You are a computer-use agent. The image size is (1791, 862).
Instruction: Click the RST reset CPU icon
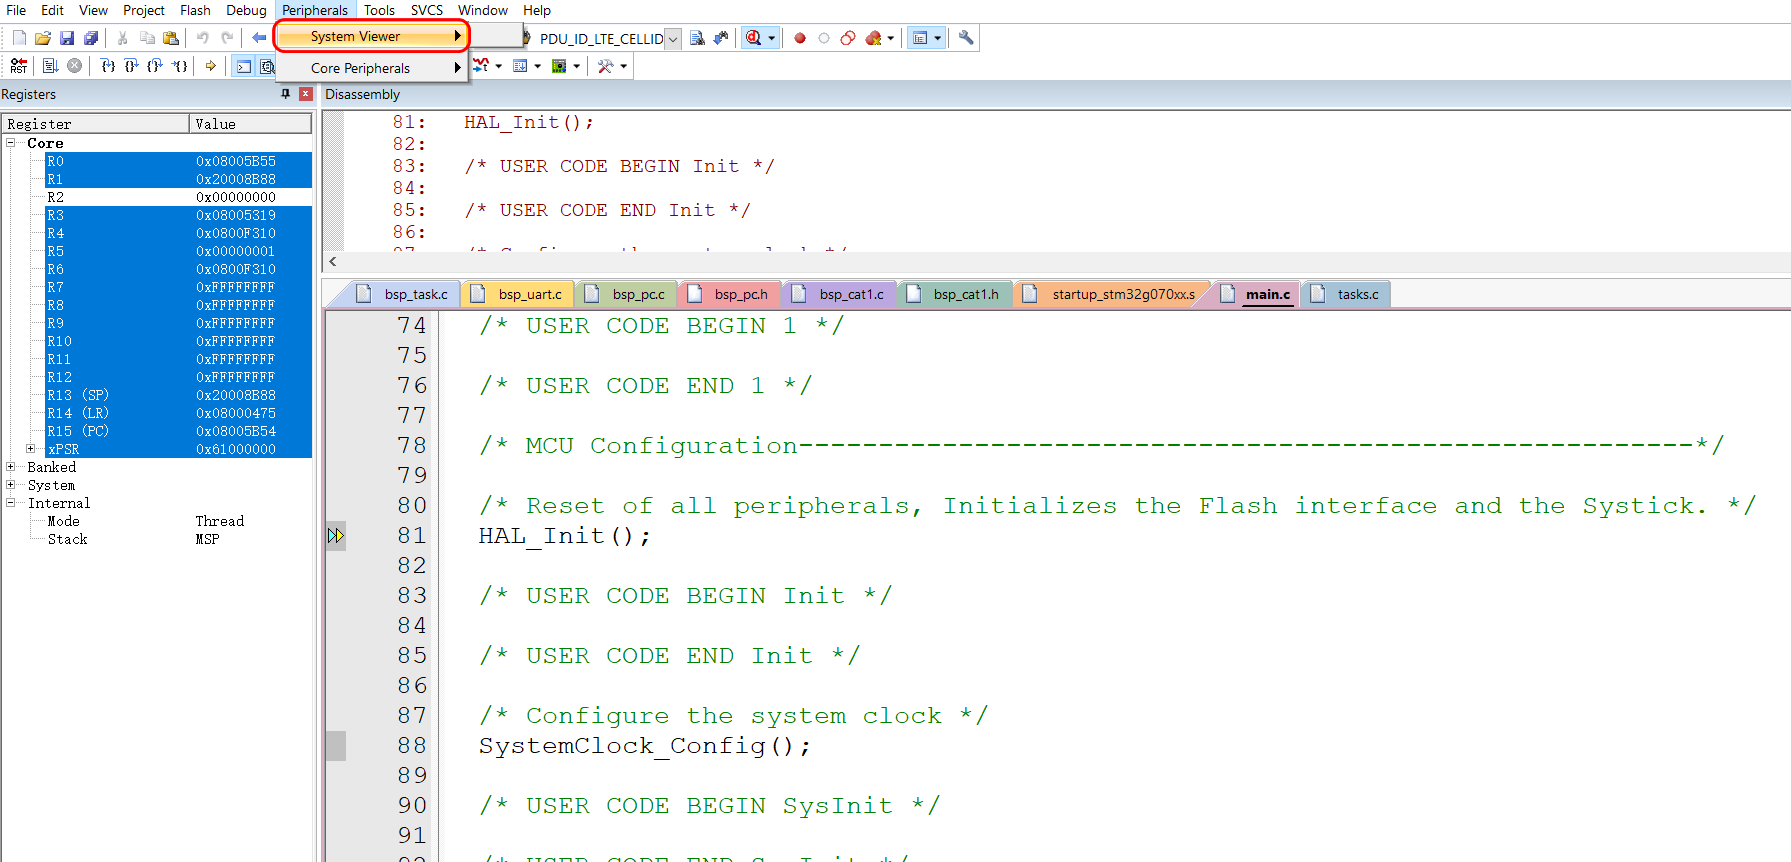click(x=18, y=66)
